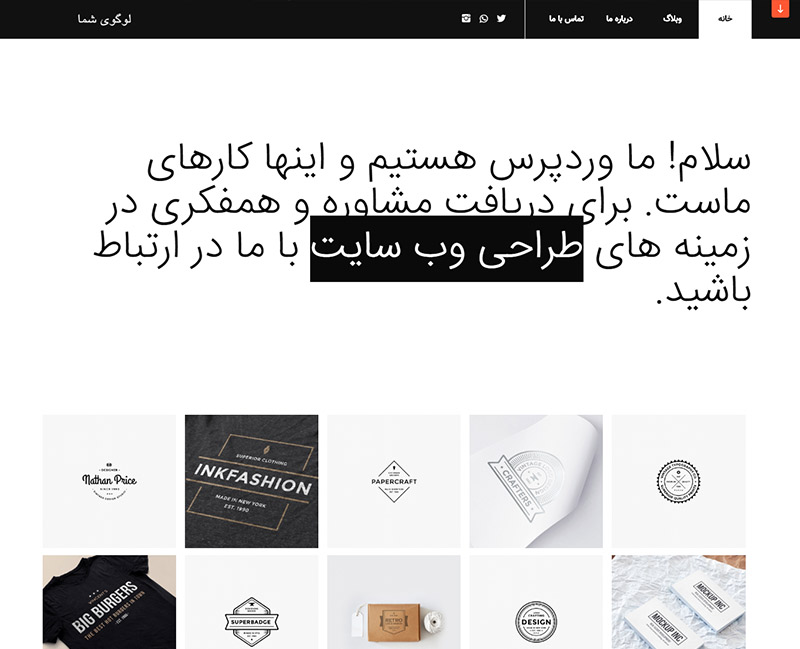Open the Retro cardboard box thumbnail
Image resolution: width=800 pixels, height=649 pixels.
[x=394, y=602]
